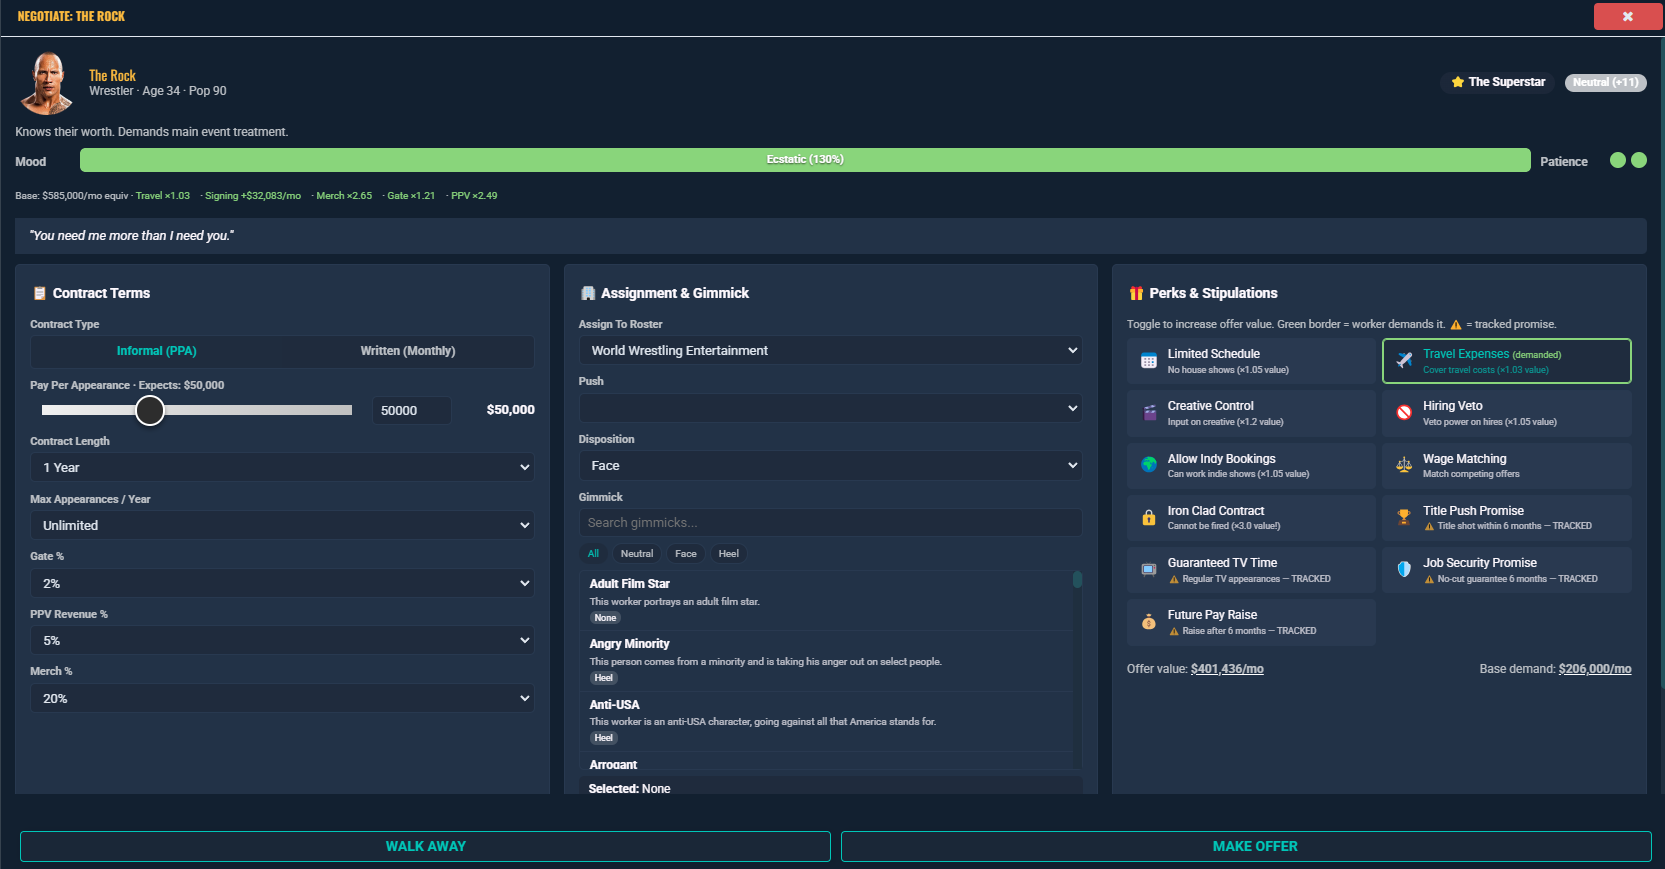This screenshot has height=869, width=1665.
Task: Enable the Job Security Promise perk
Action: pos(1506,570)
